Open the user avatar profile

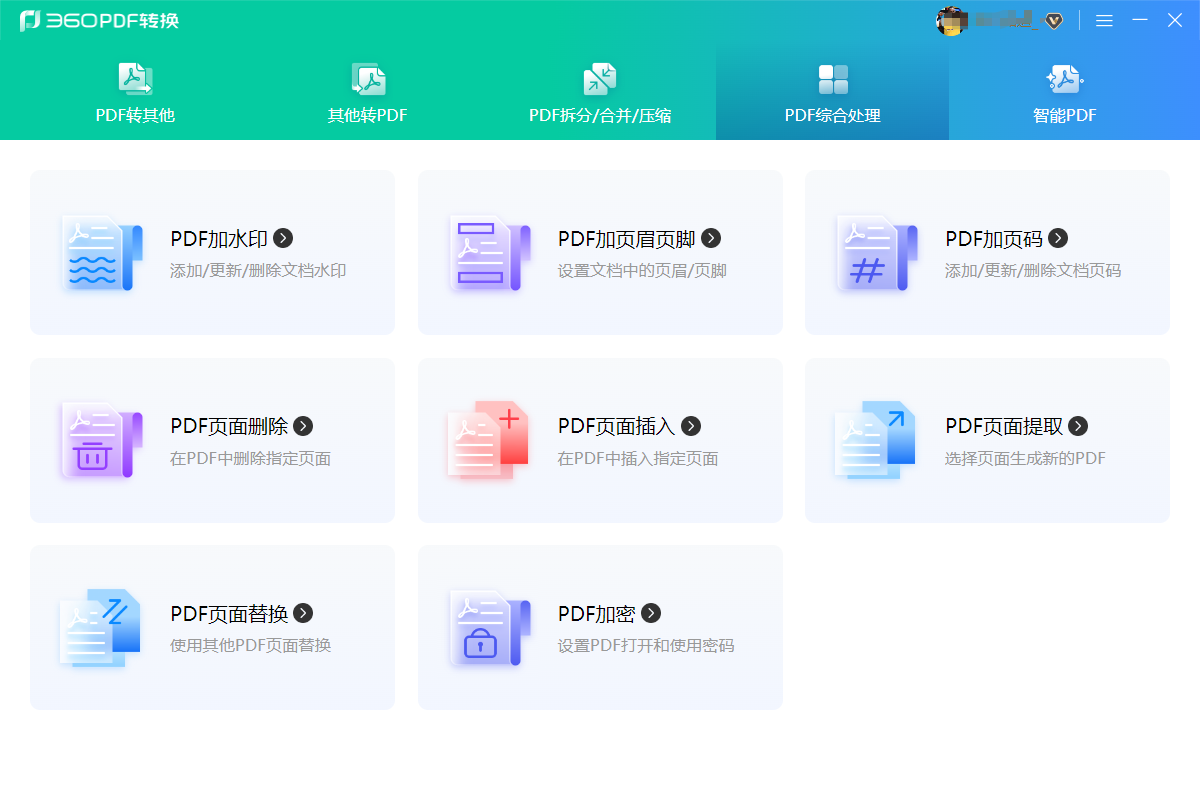(951, 20)
